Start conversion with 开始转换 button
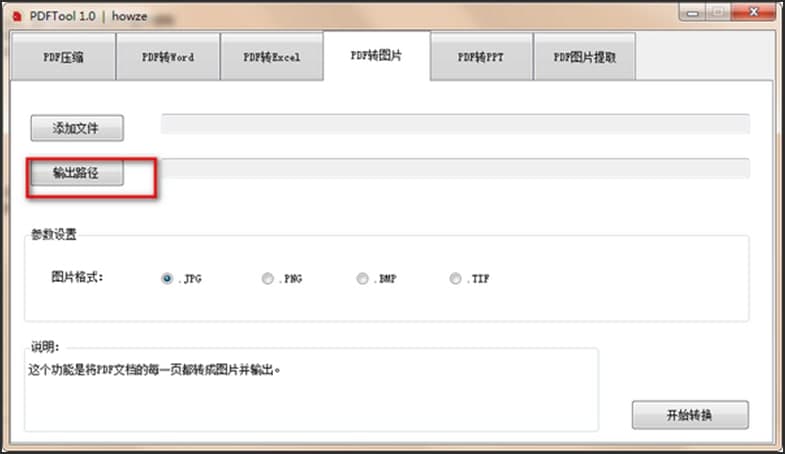The width and height of the screenshot is (785, 454). click(x=690, y=415)
